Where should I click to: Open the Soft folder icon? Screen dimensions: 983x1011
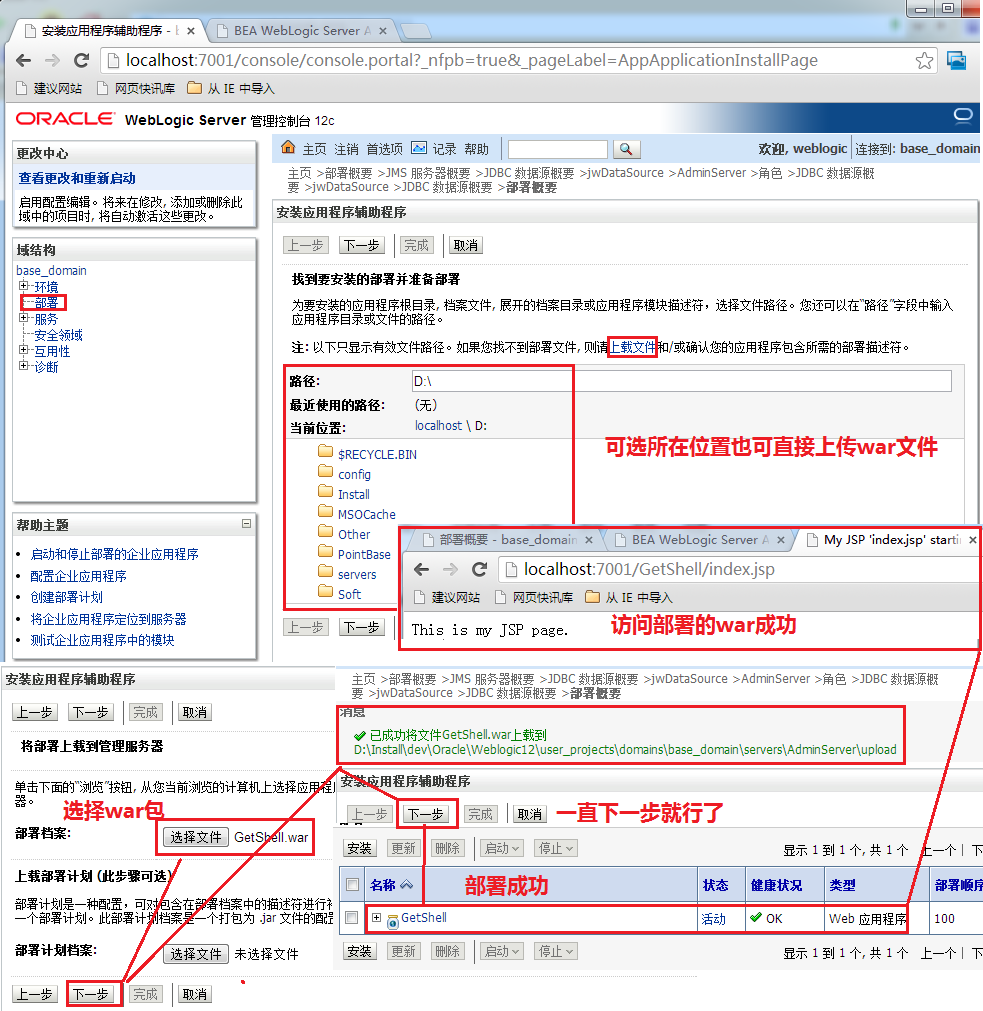(326, 591)
